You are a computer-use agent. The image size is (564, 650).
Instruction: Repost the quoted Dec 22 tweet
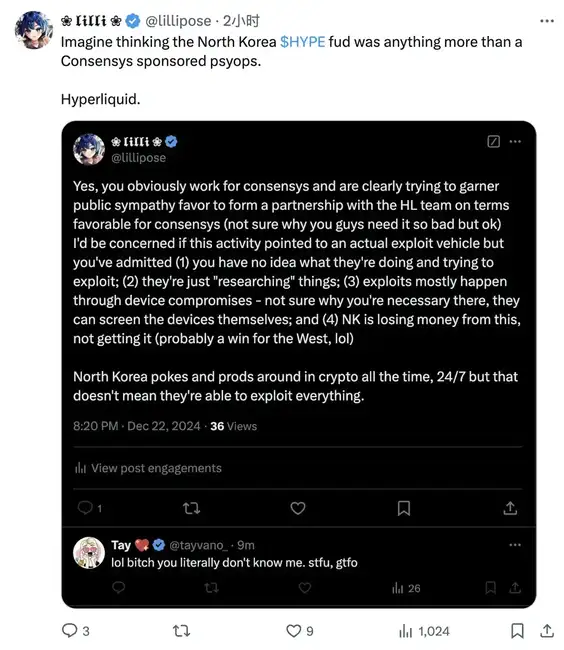pyautogui.click(x=191, y=508)
